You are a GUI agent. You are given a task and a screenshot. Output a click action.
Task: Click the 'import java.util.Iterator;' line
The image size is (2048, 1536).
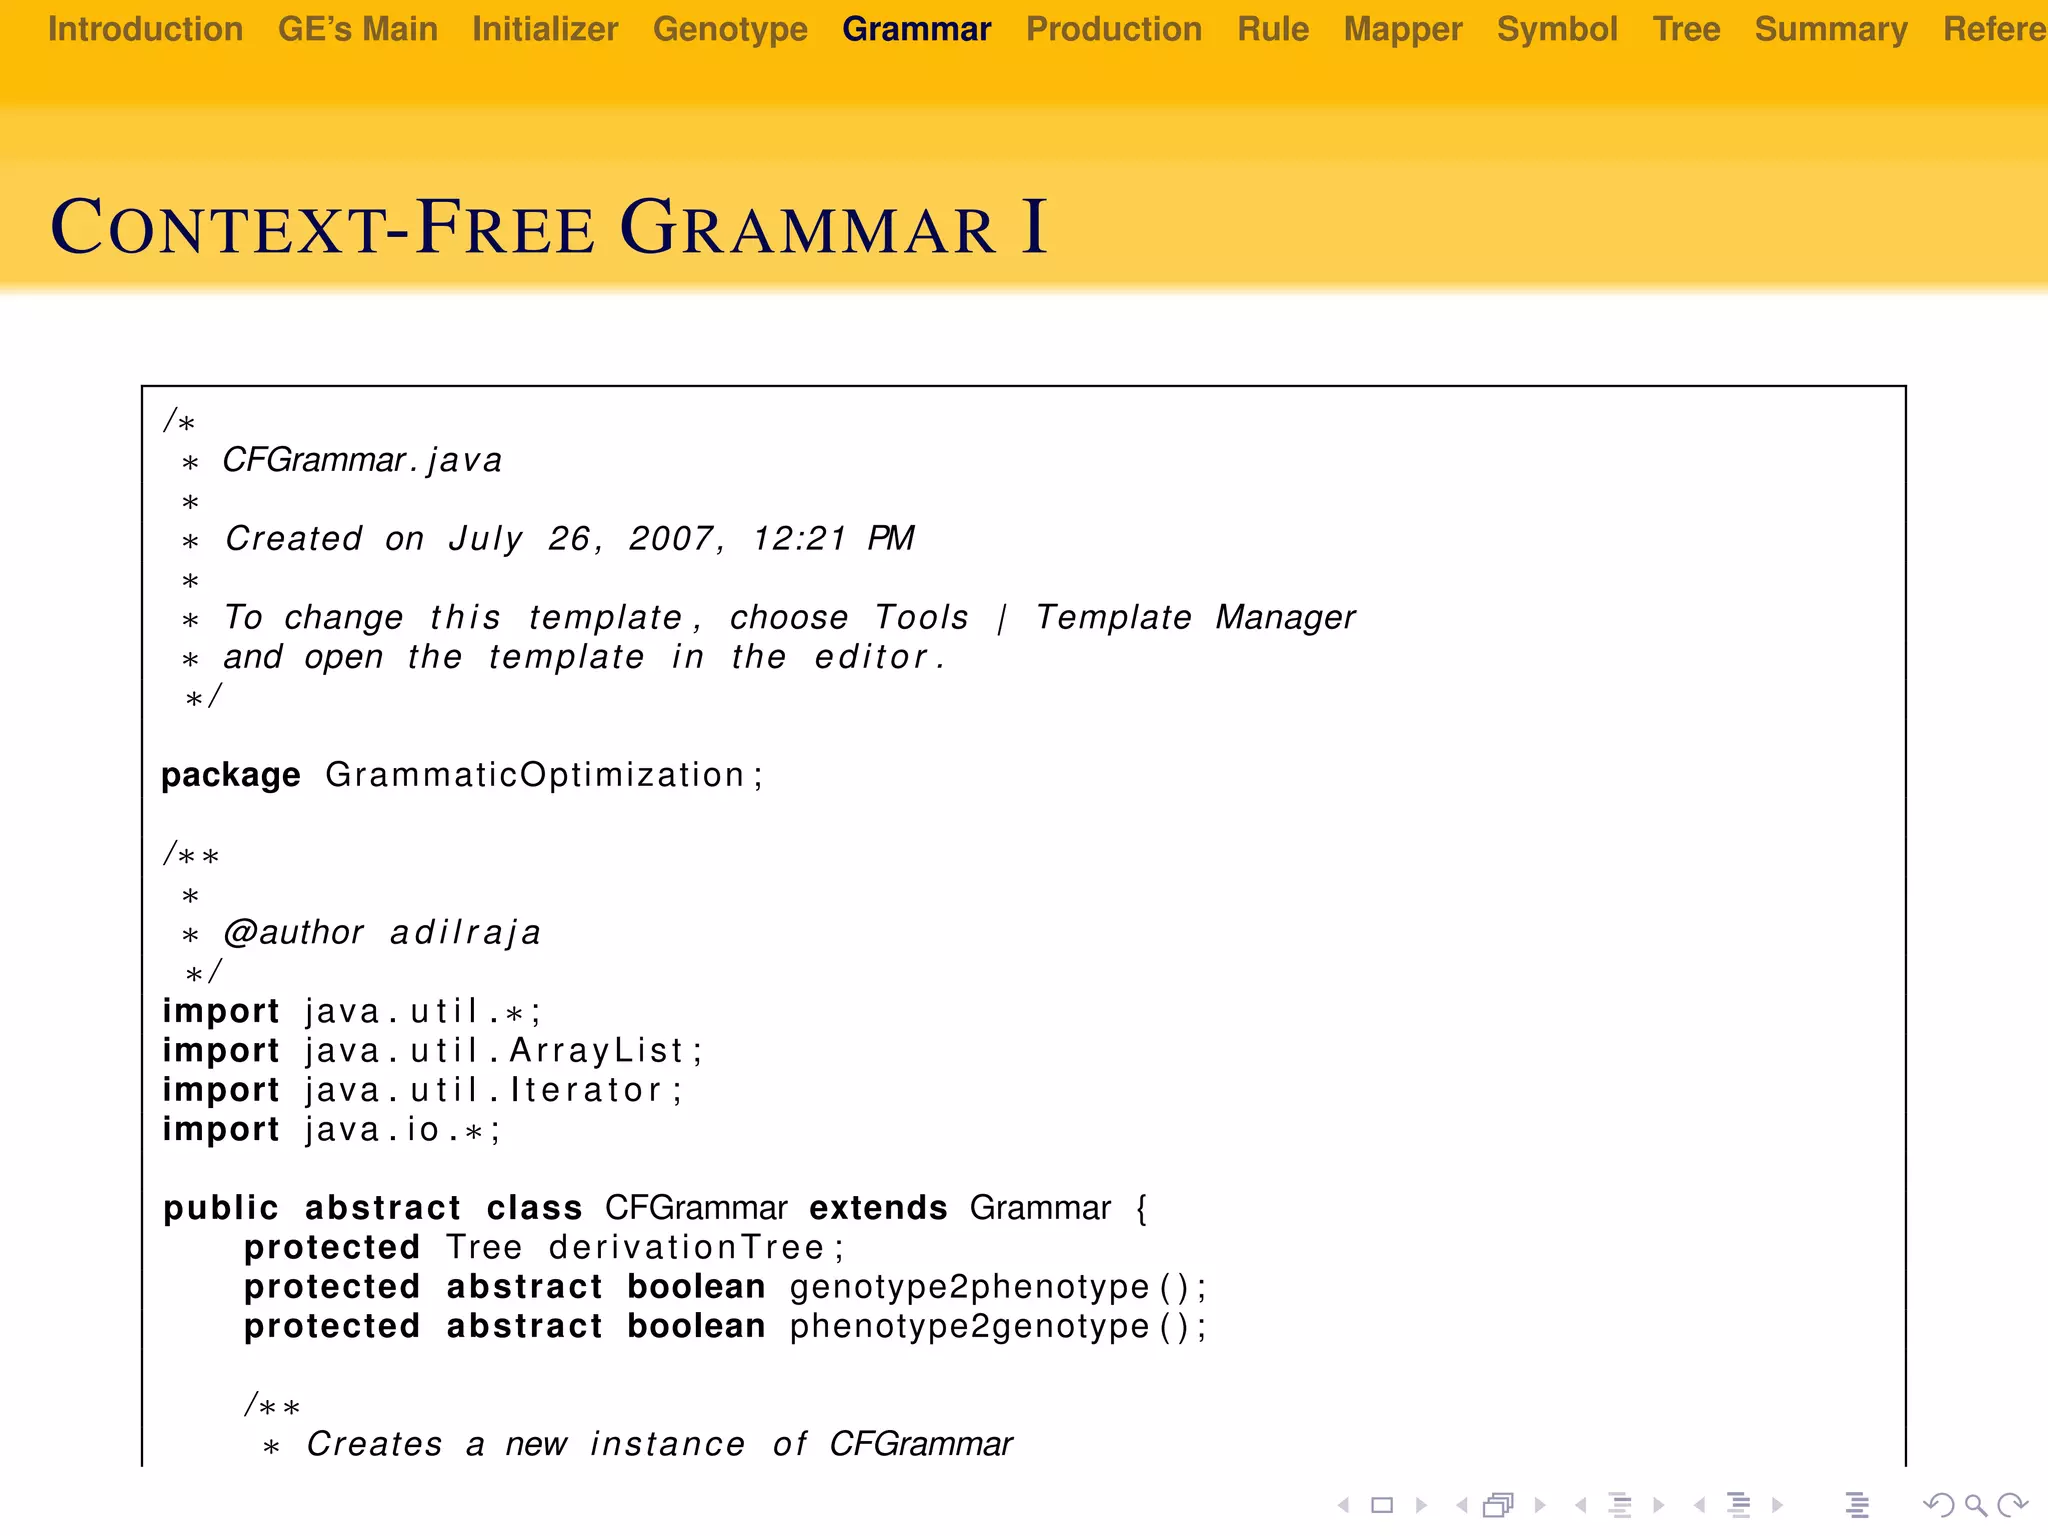(x=422, y=1090)
